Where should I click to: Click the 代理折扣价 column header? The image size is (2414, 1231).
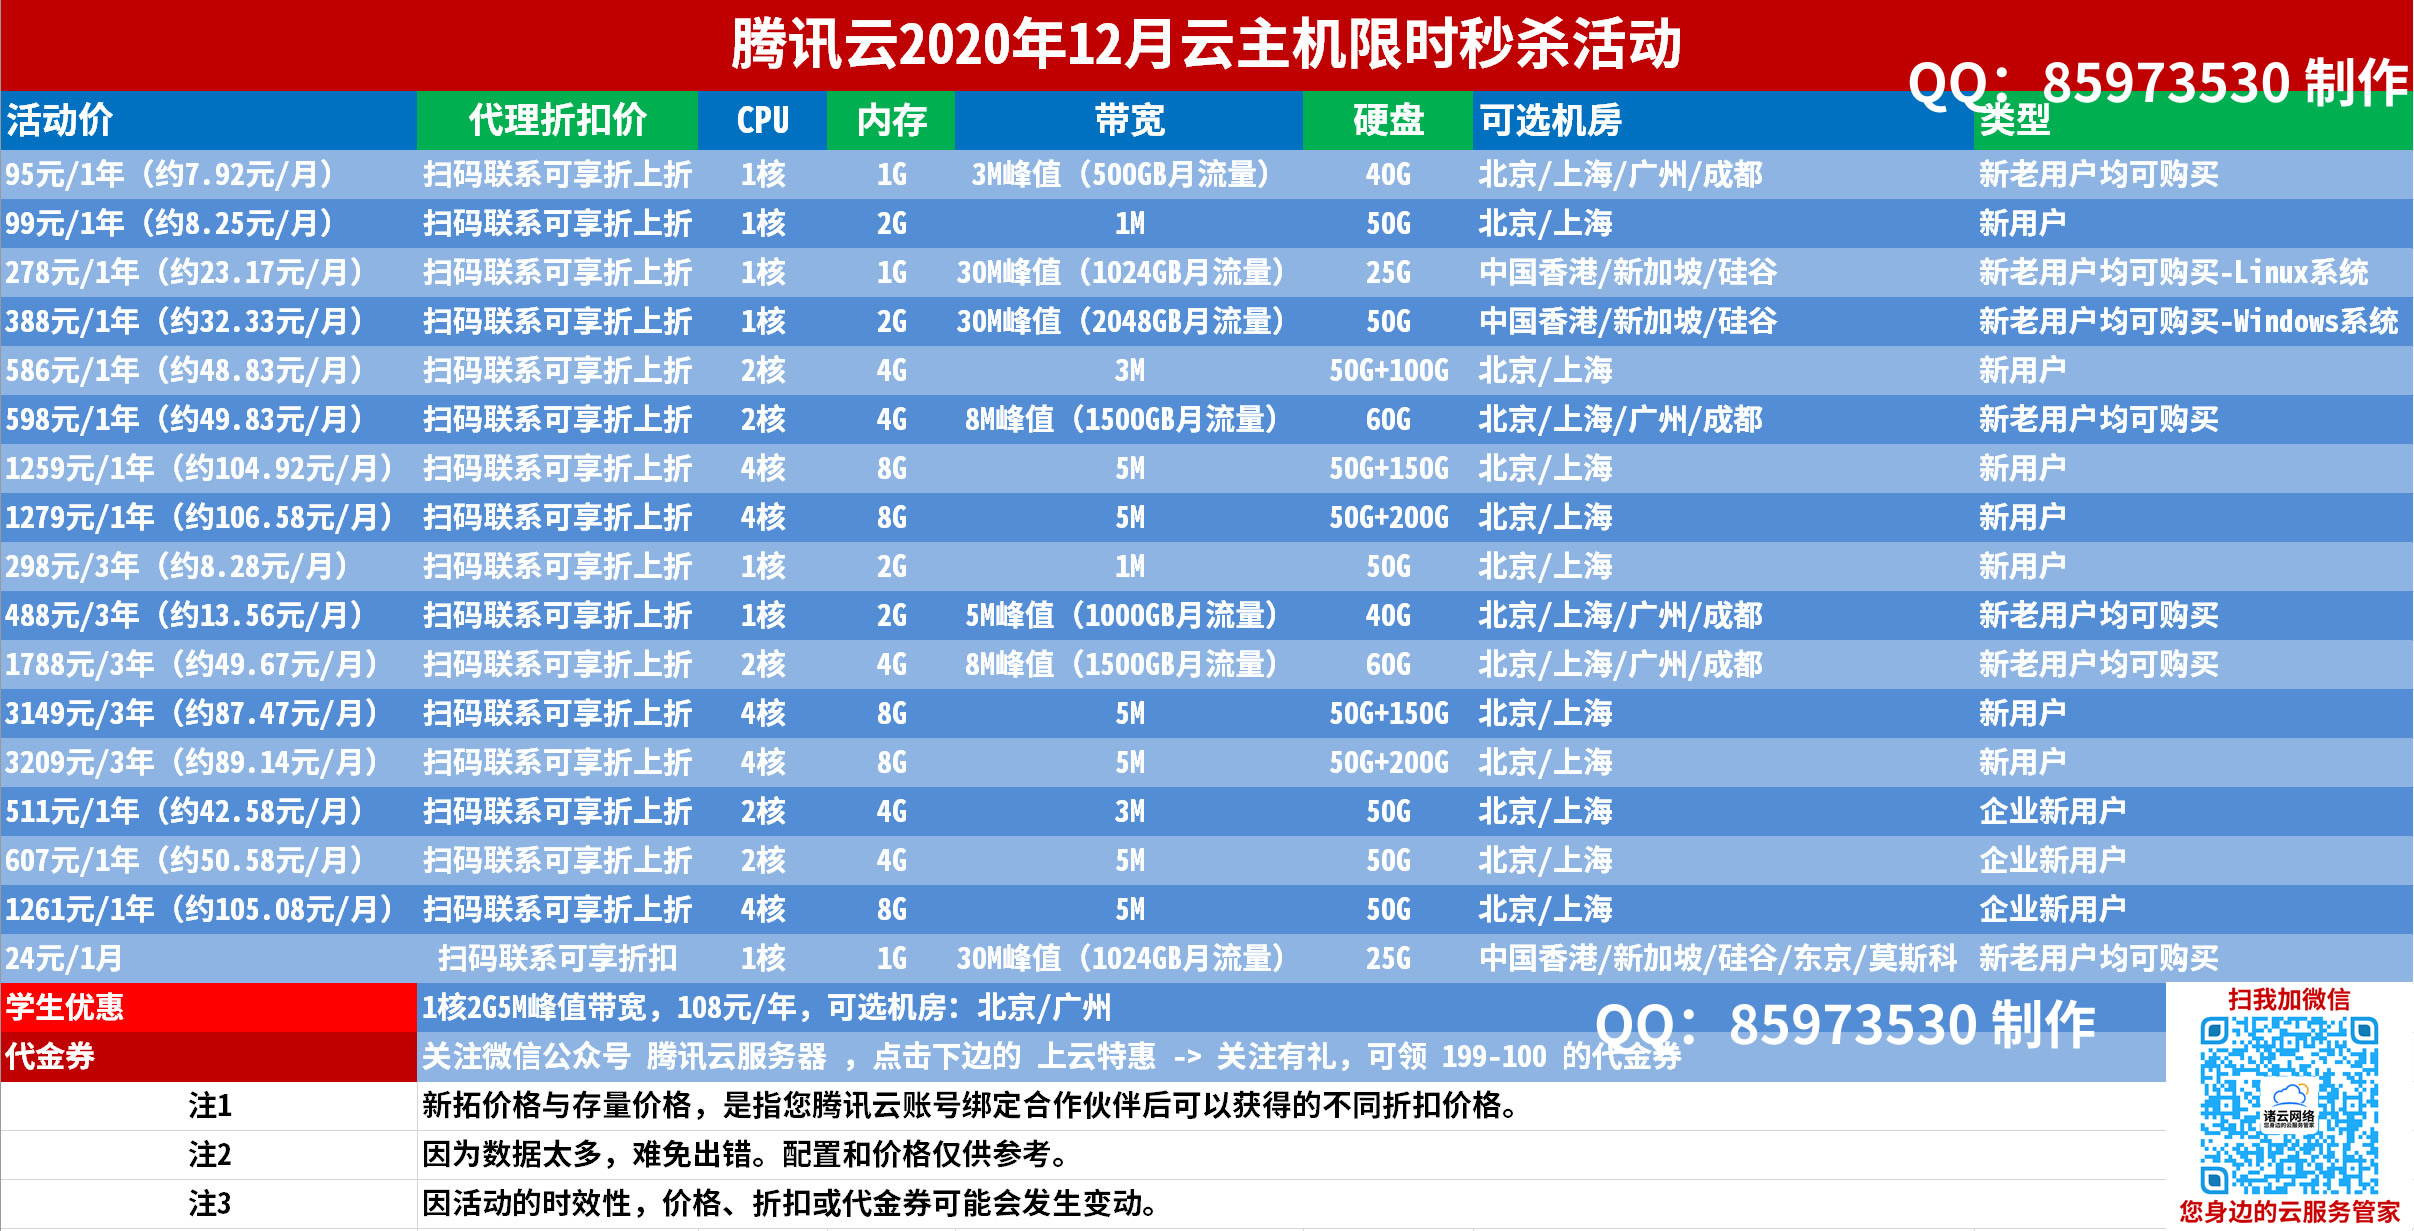tap(558, 120)
